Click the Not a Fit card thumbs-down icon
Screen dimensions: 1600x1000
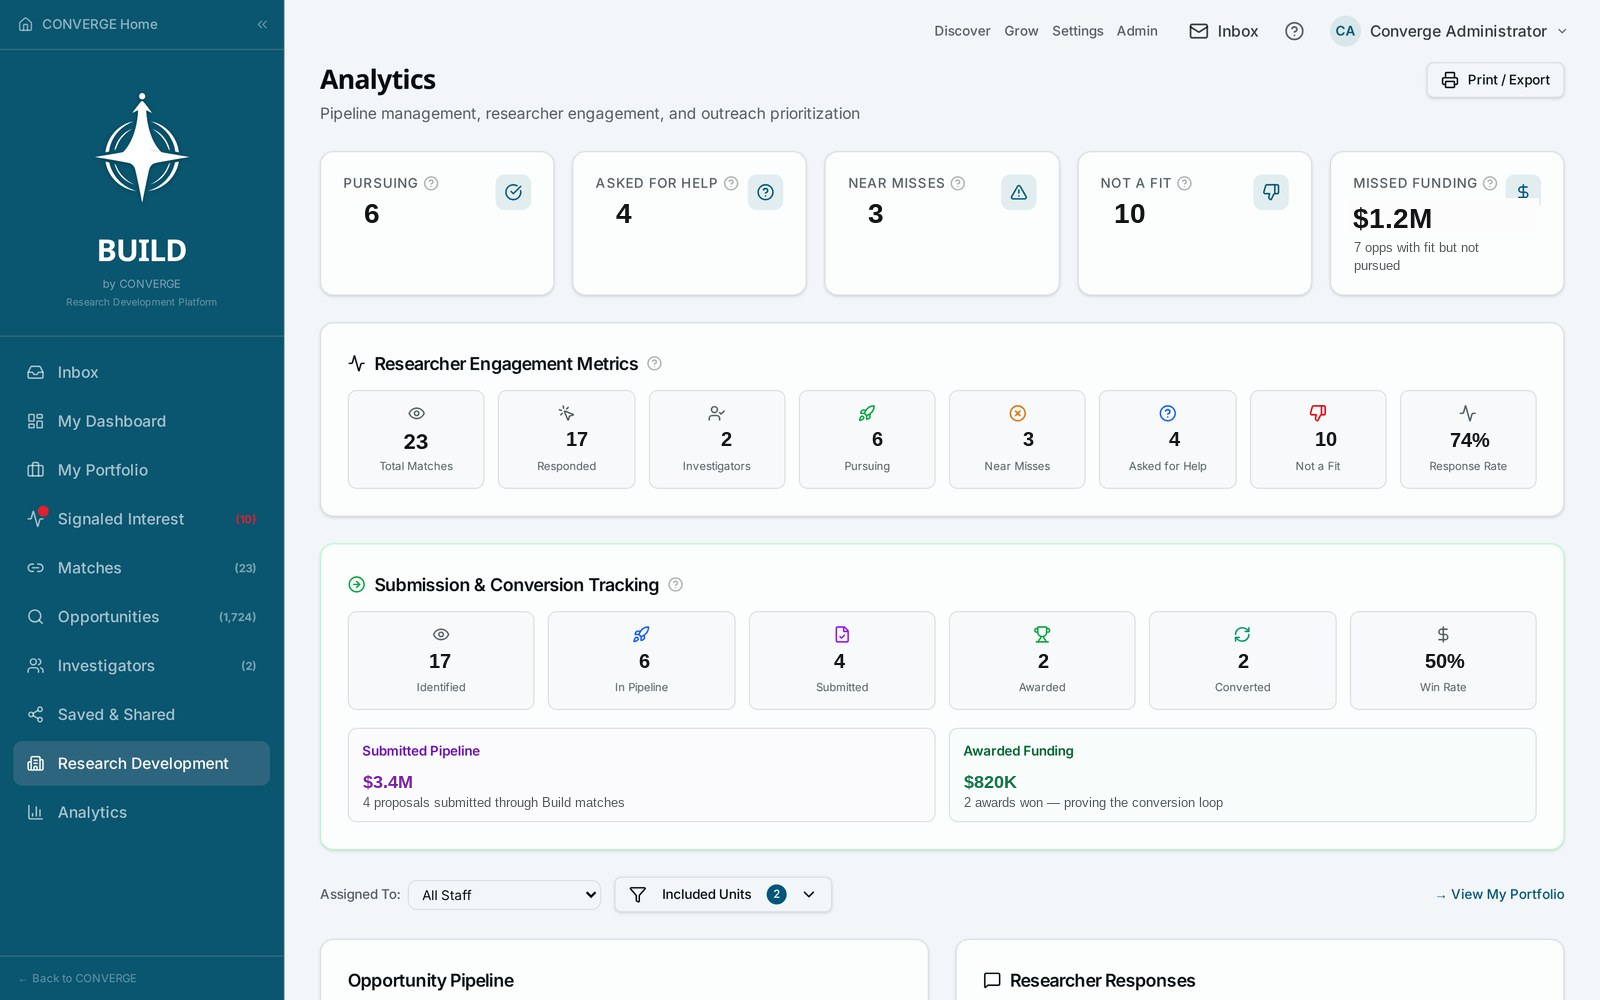(x=1271, y=192)
